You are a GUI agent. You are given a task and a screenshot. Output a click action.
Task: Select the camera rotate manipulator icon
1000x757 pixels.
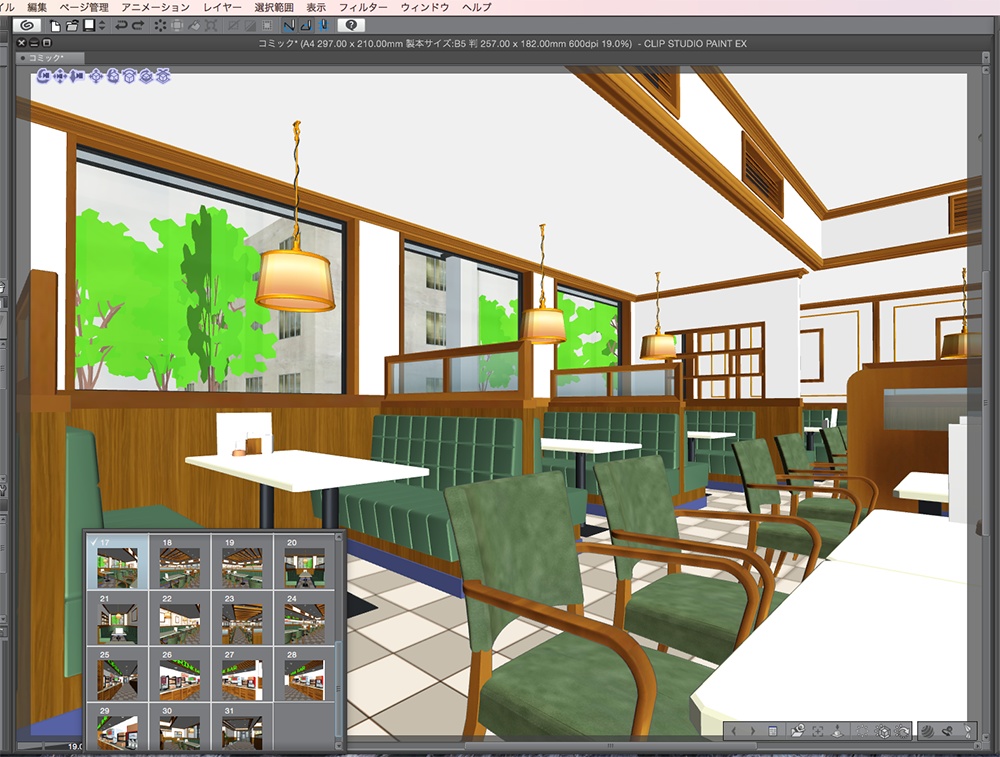[43, 77]
